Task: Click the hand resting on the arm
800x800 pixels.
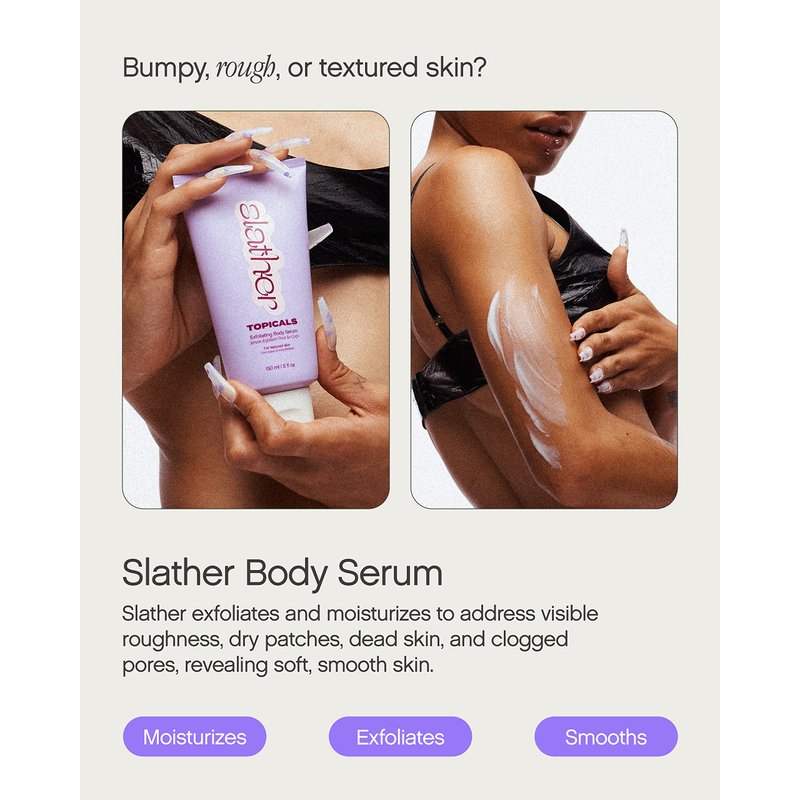Action: 620,327
